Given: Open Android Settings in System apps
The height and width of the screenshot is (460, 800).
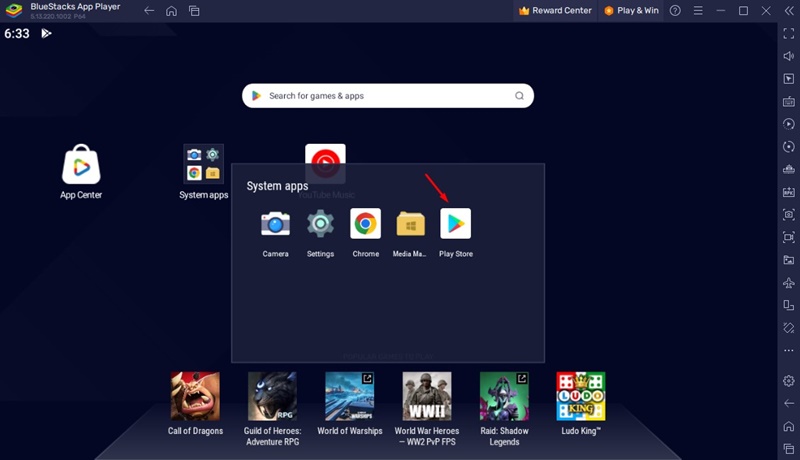Looking at the screenshot, I should (320, 223).
